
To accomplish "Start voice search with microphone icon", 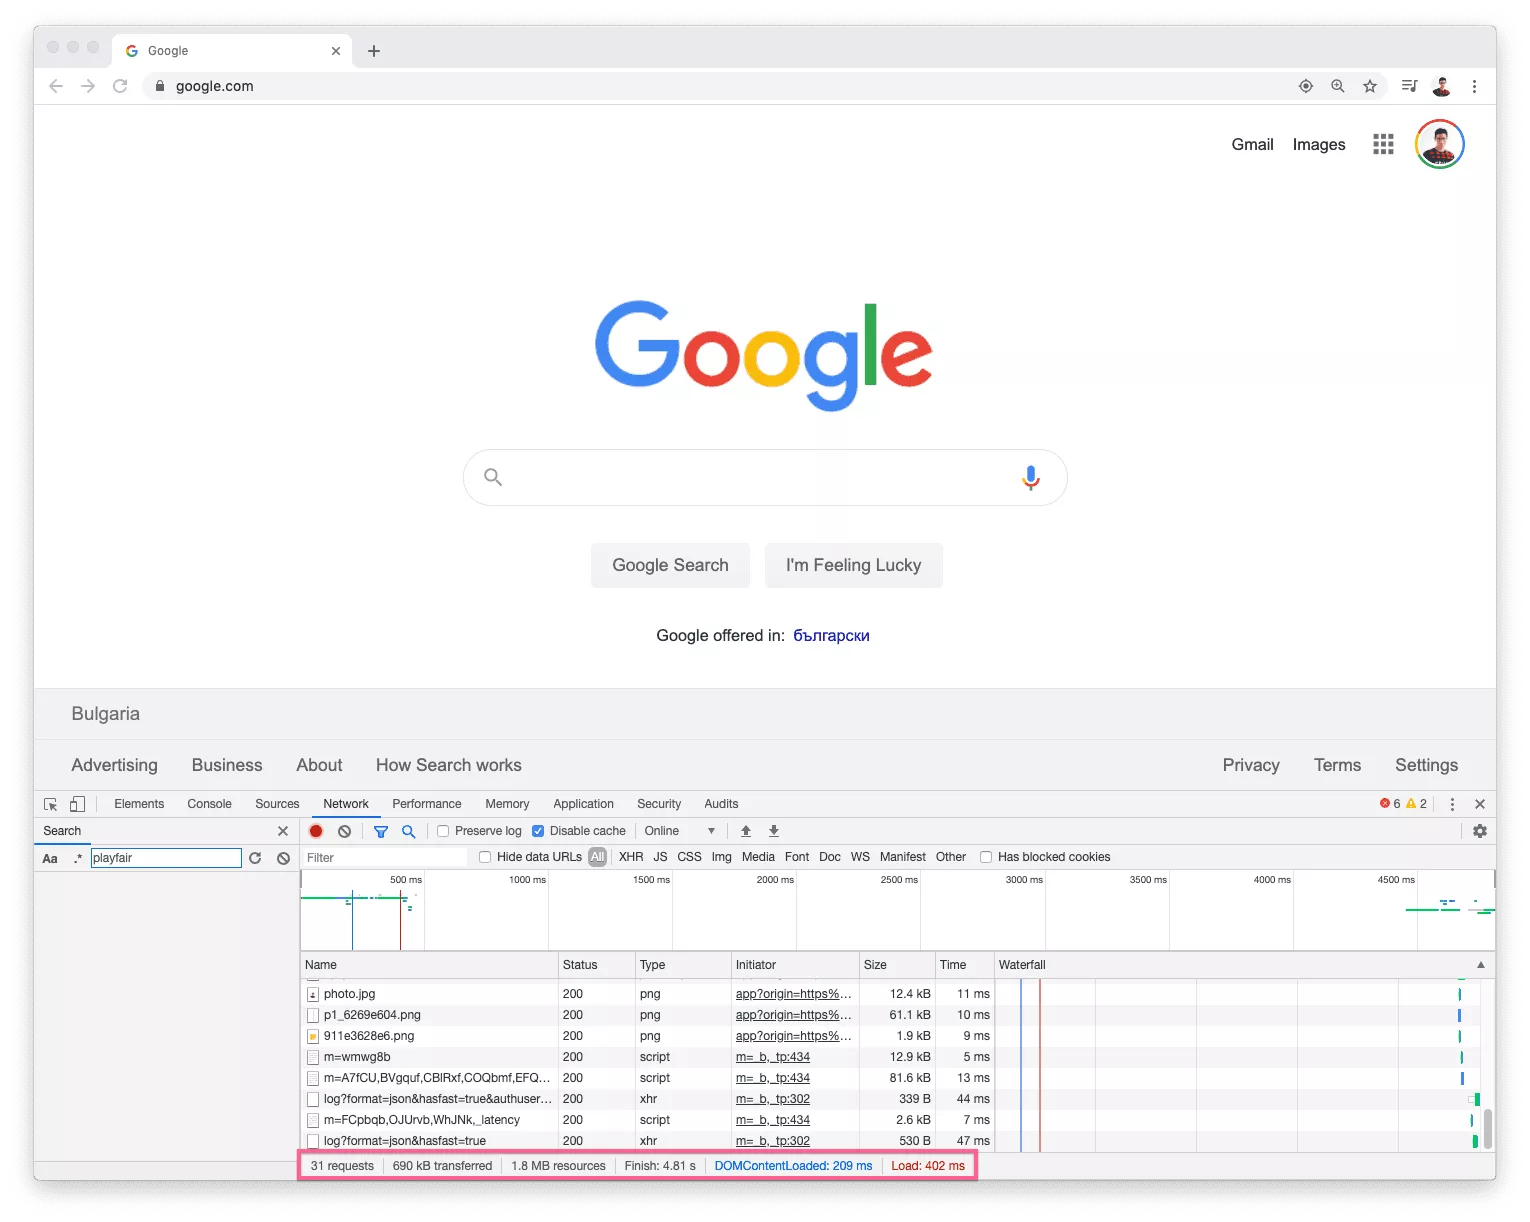I will click(x=1031, y=478).
